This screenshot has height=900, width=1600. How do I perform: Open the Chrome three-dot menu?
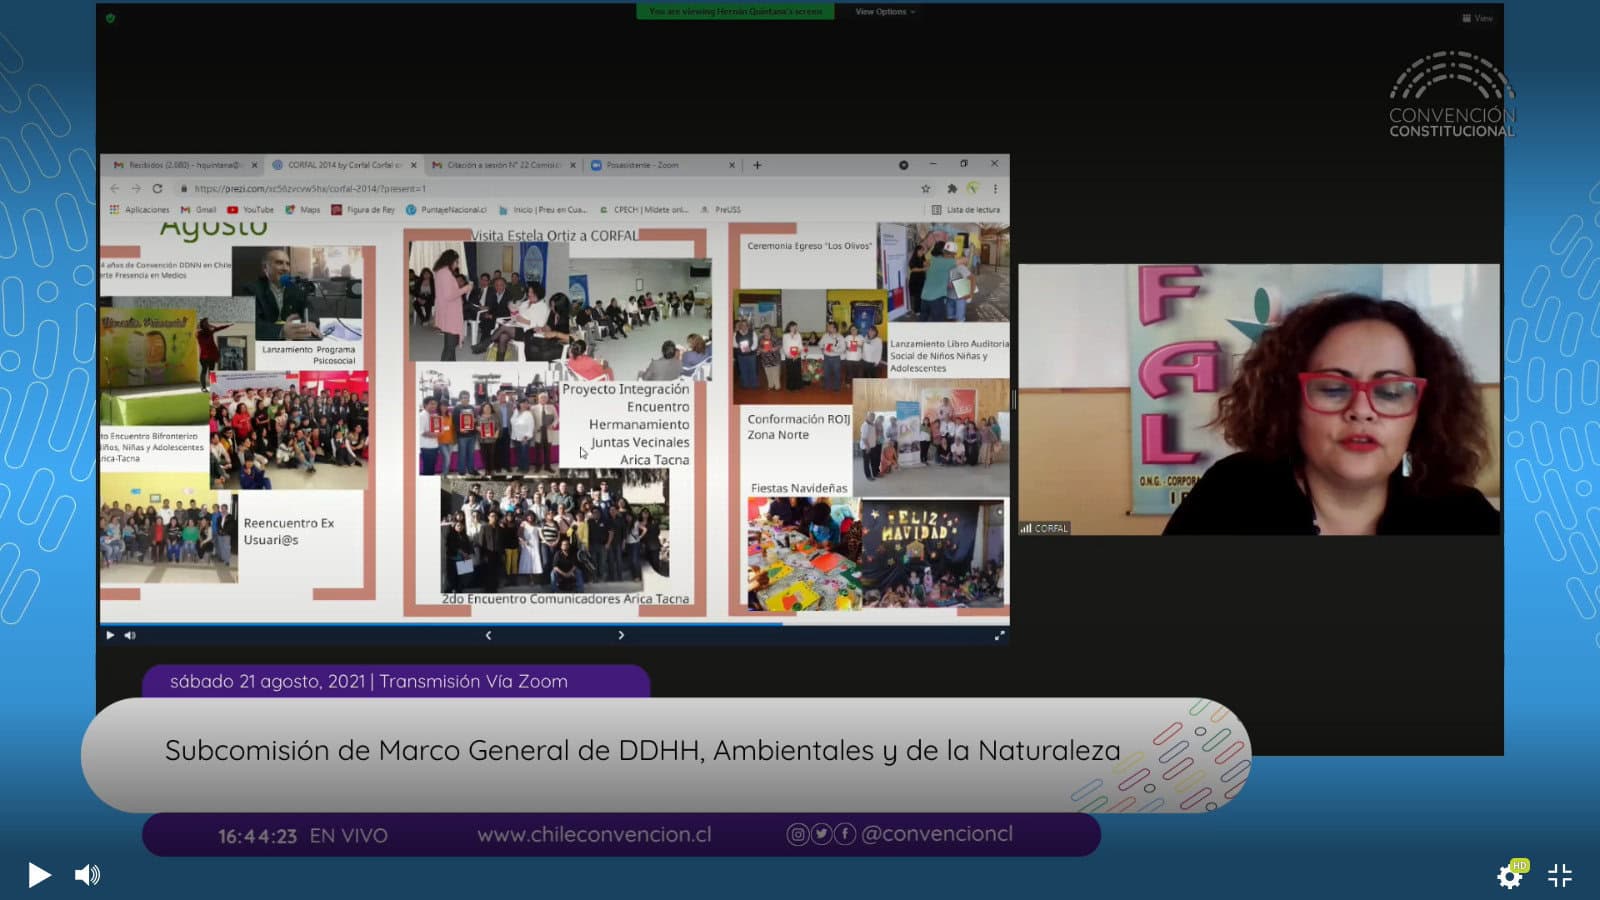tap(995, 188)
